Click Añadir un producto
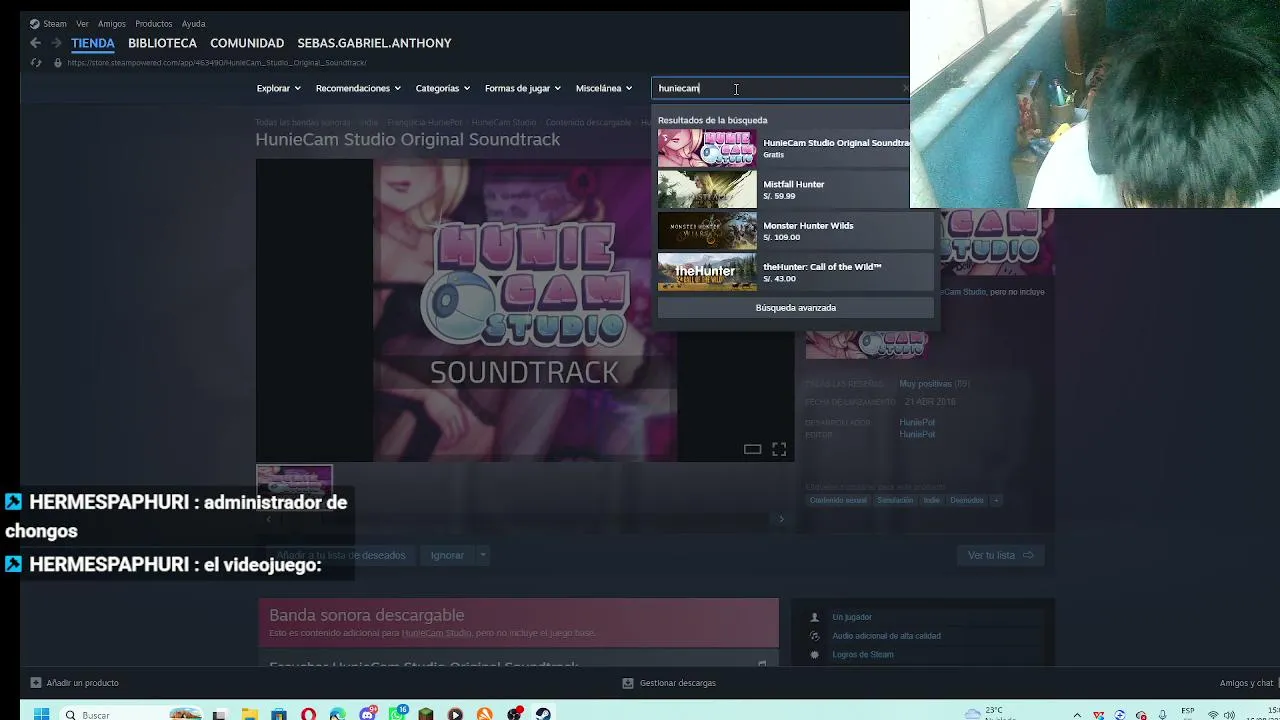This screenshot has height=720, width=1280. click(x=75, y=683)
